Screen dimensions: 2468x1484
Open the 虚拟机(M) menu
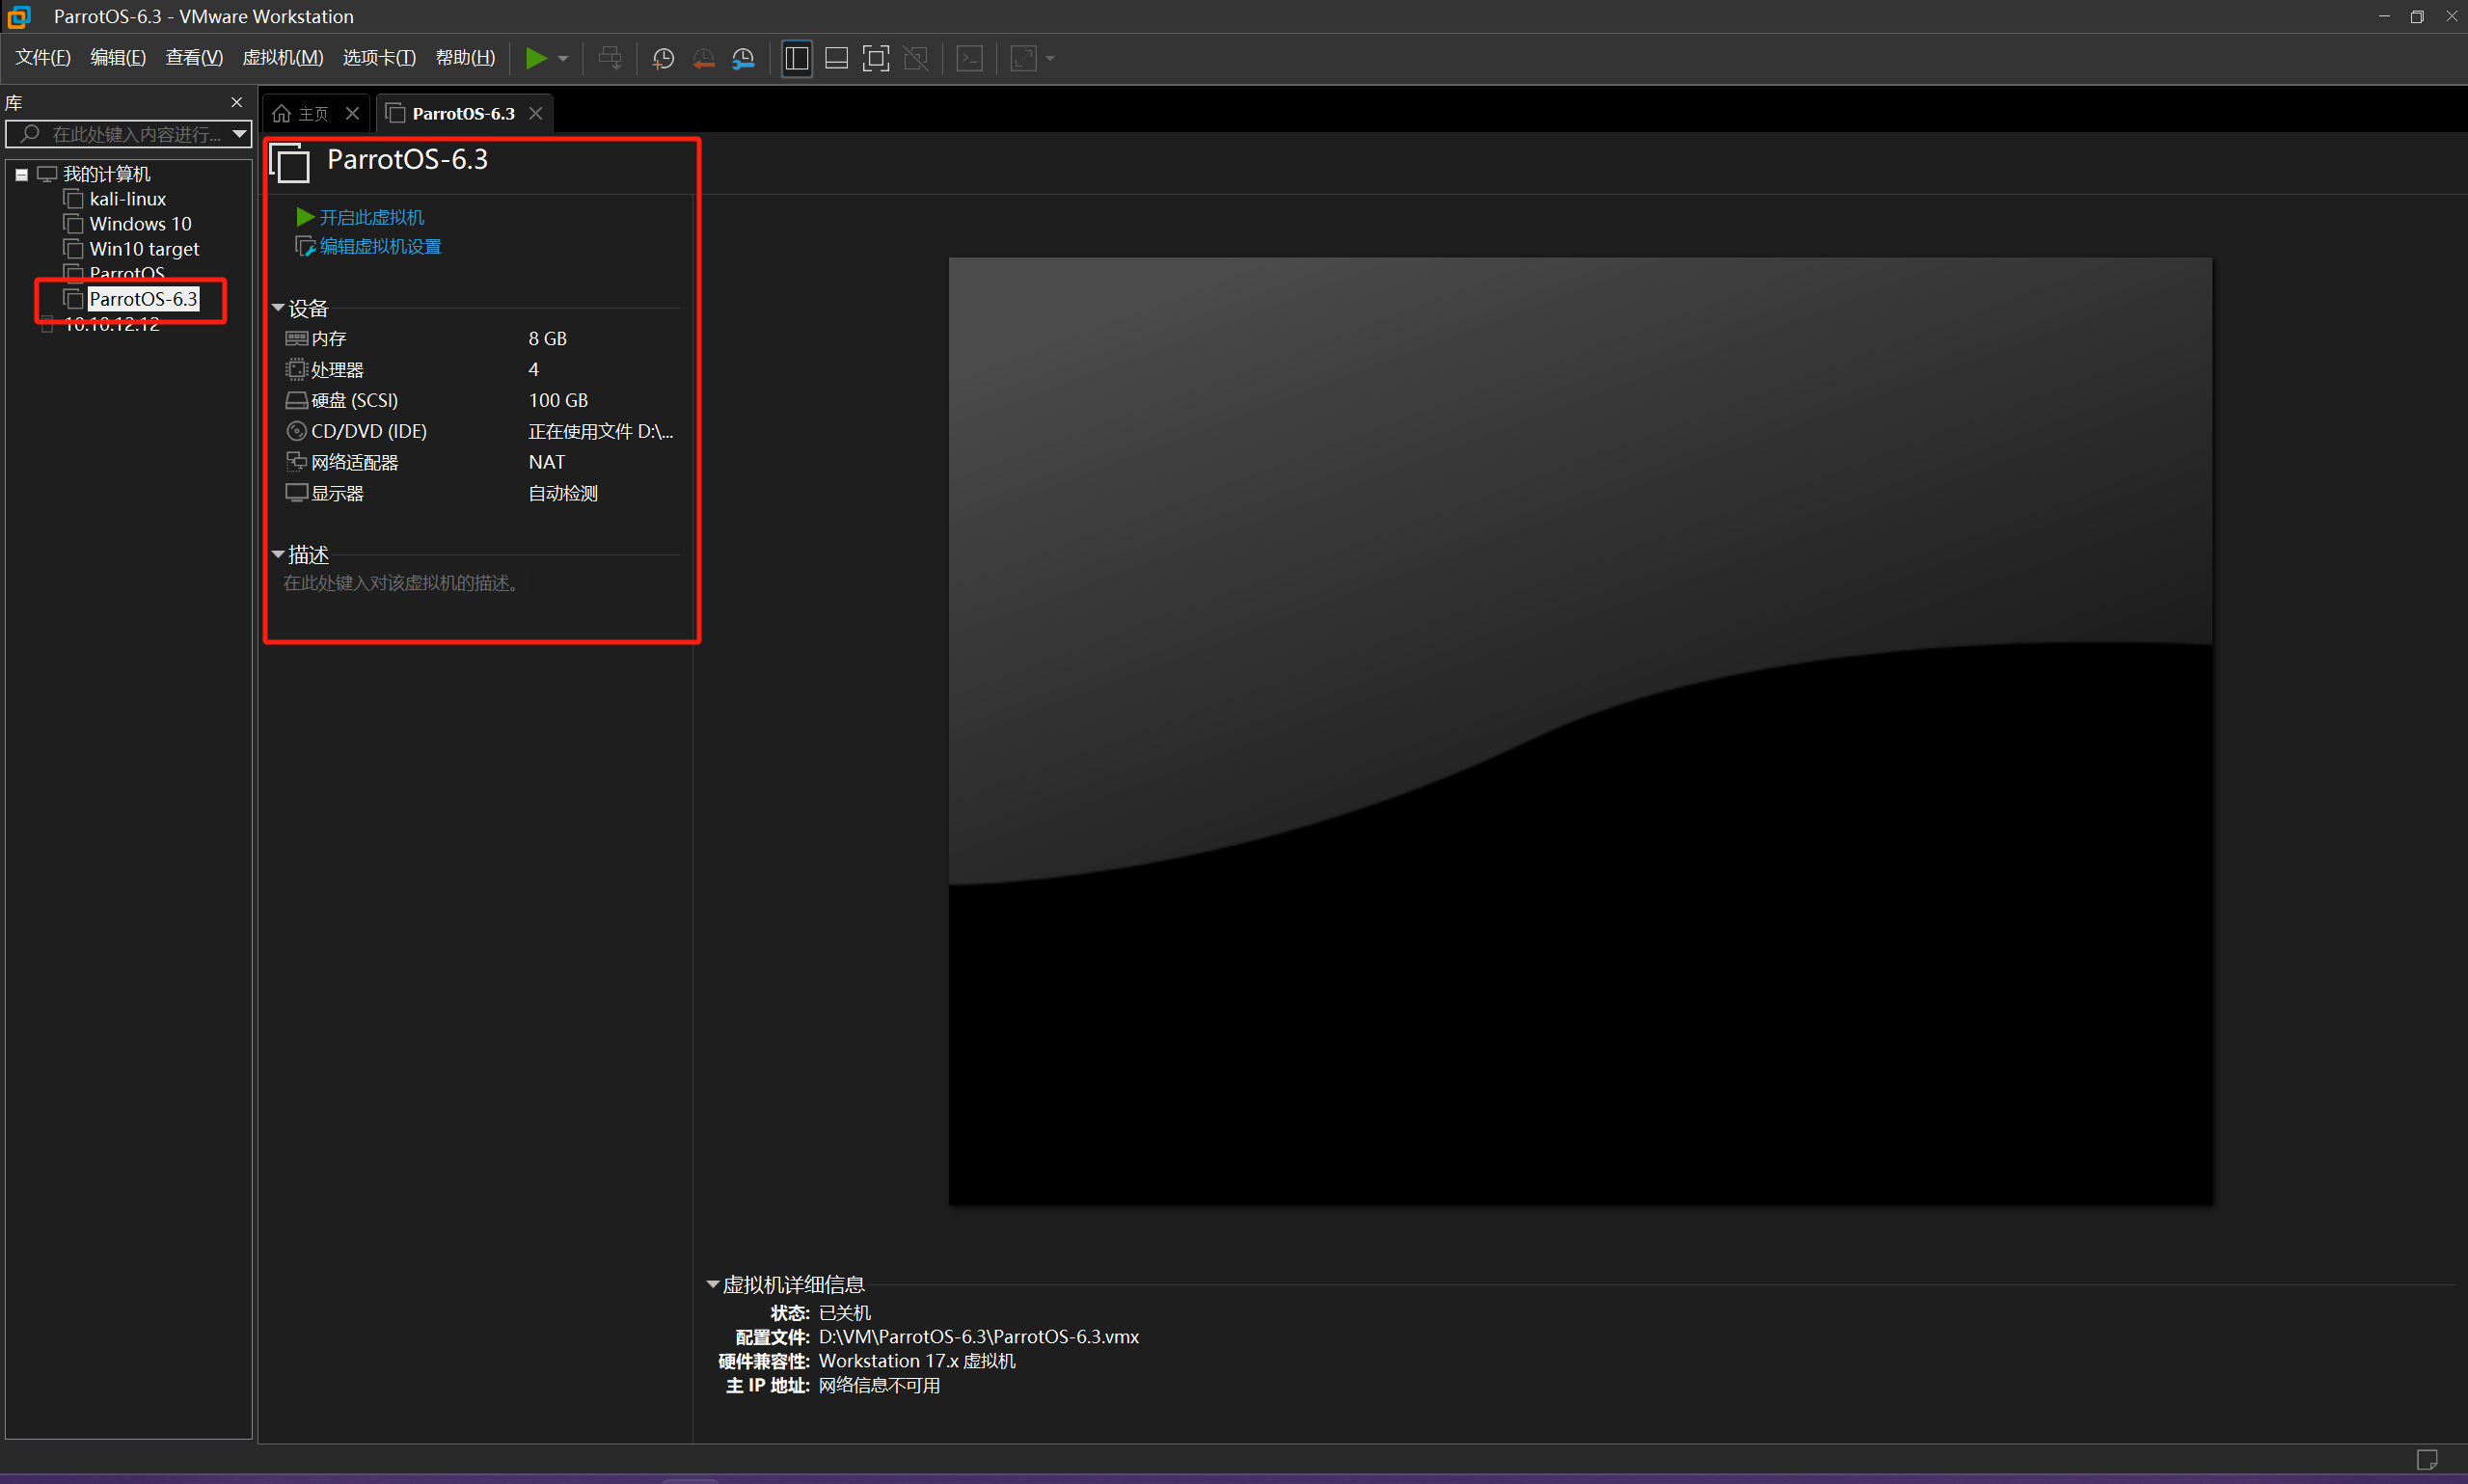click(282, 57)
